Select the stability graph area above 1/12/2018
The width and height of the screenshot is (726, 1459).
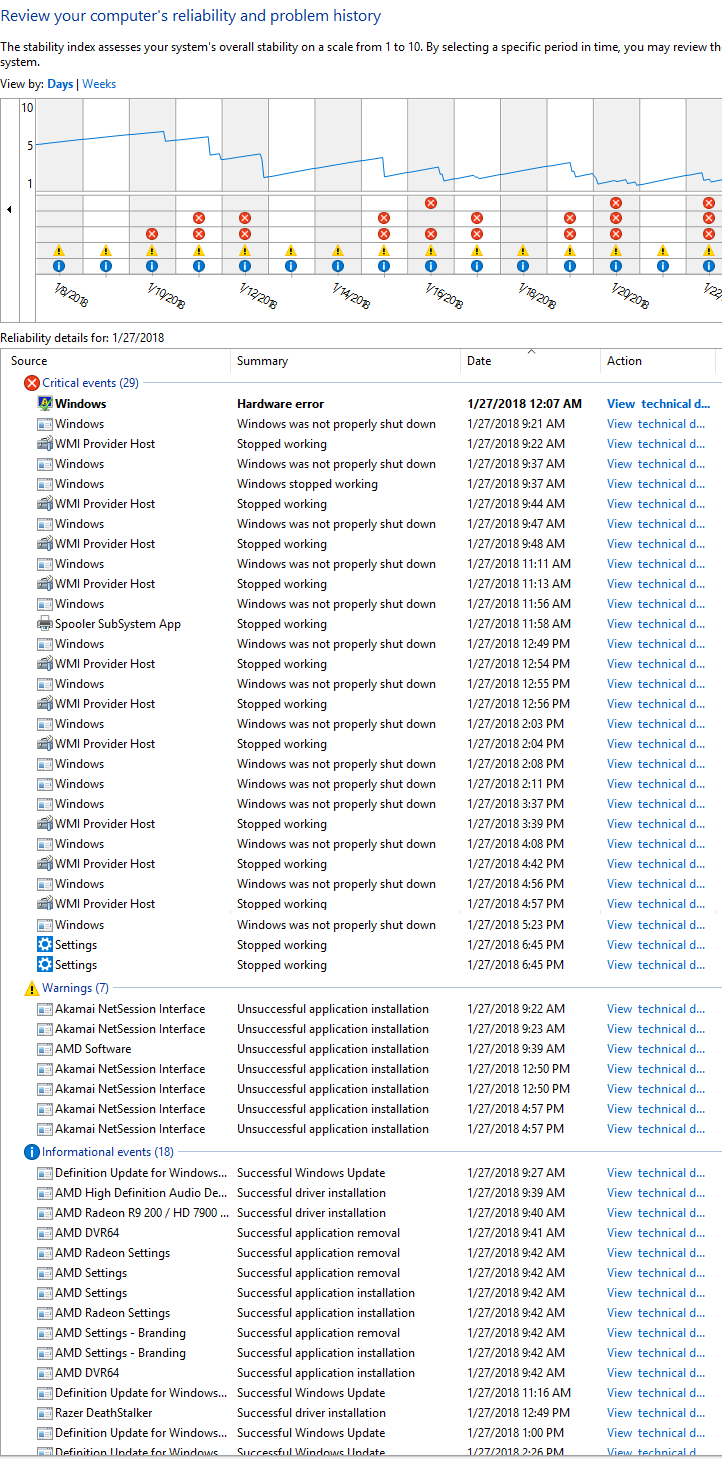point(244,145)
